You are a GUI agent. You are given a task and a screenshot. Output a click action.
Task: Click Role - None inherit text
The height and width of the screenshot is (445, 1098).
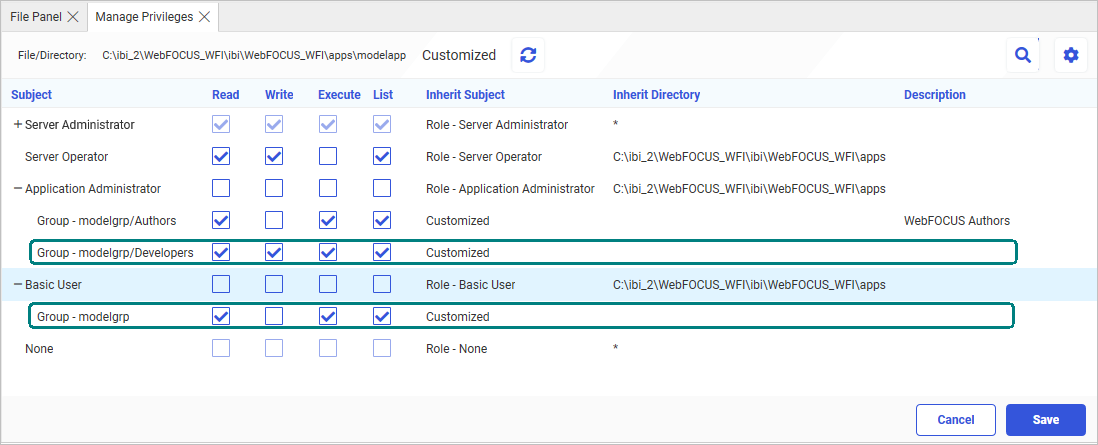457,348
